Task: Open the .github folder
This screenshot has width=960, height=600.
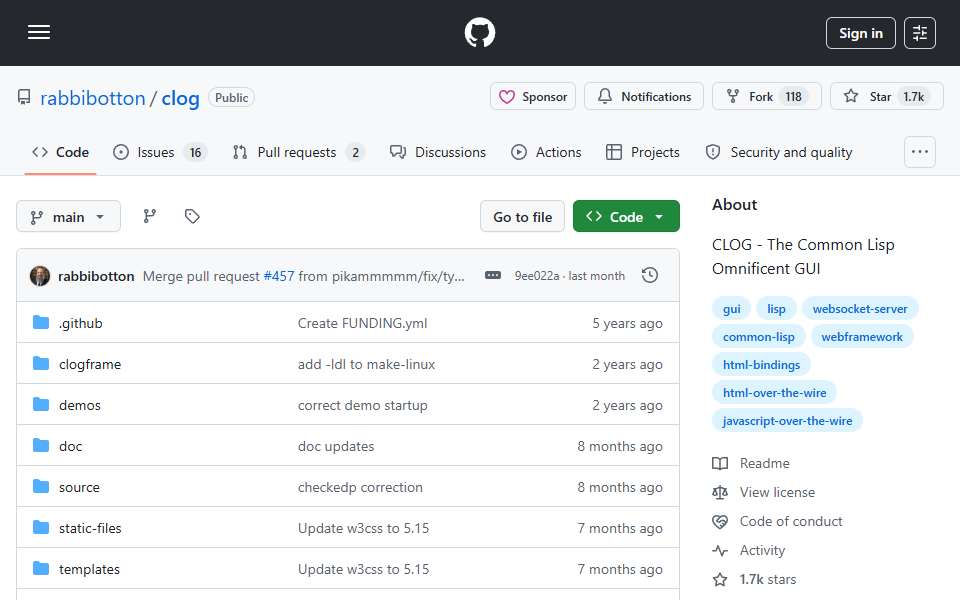Action: [80, 323]
